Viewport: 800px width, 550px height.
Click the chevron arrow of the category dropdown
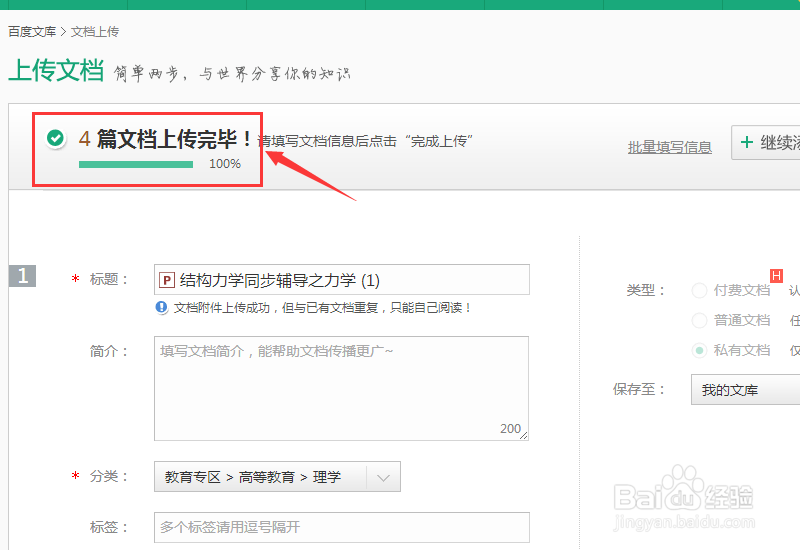point(384,478)
